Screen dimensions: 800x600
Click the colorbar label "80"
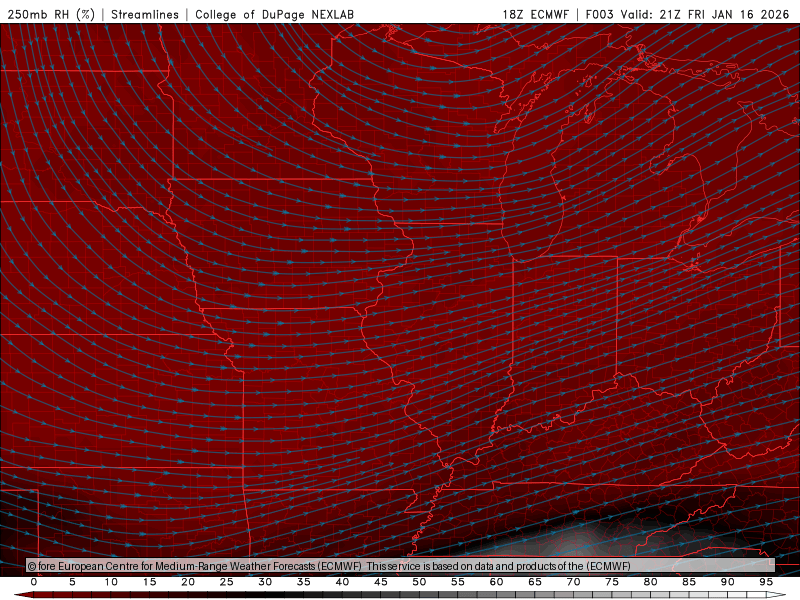(650, 582)
